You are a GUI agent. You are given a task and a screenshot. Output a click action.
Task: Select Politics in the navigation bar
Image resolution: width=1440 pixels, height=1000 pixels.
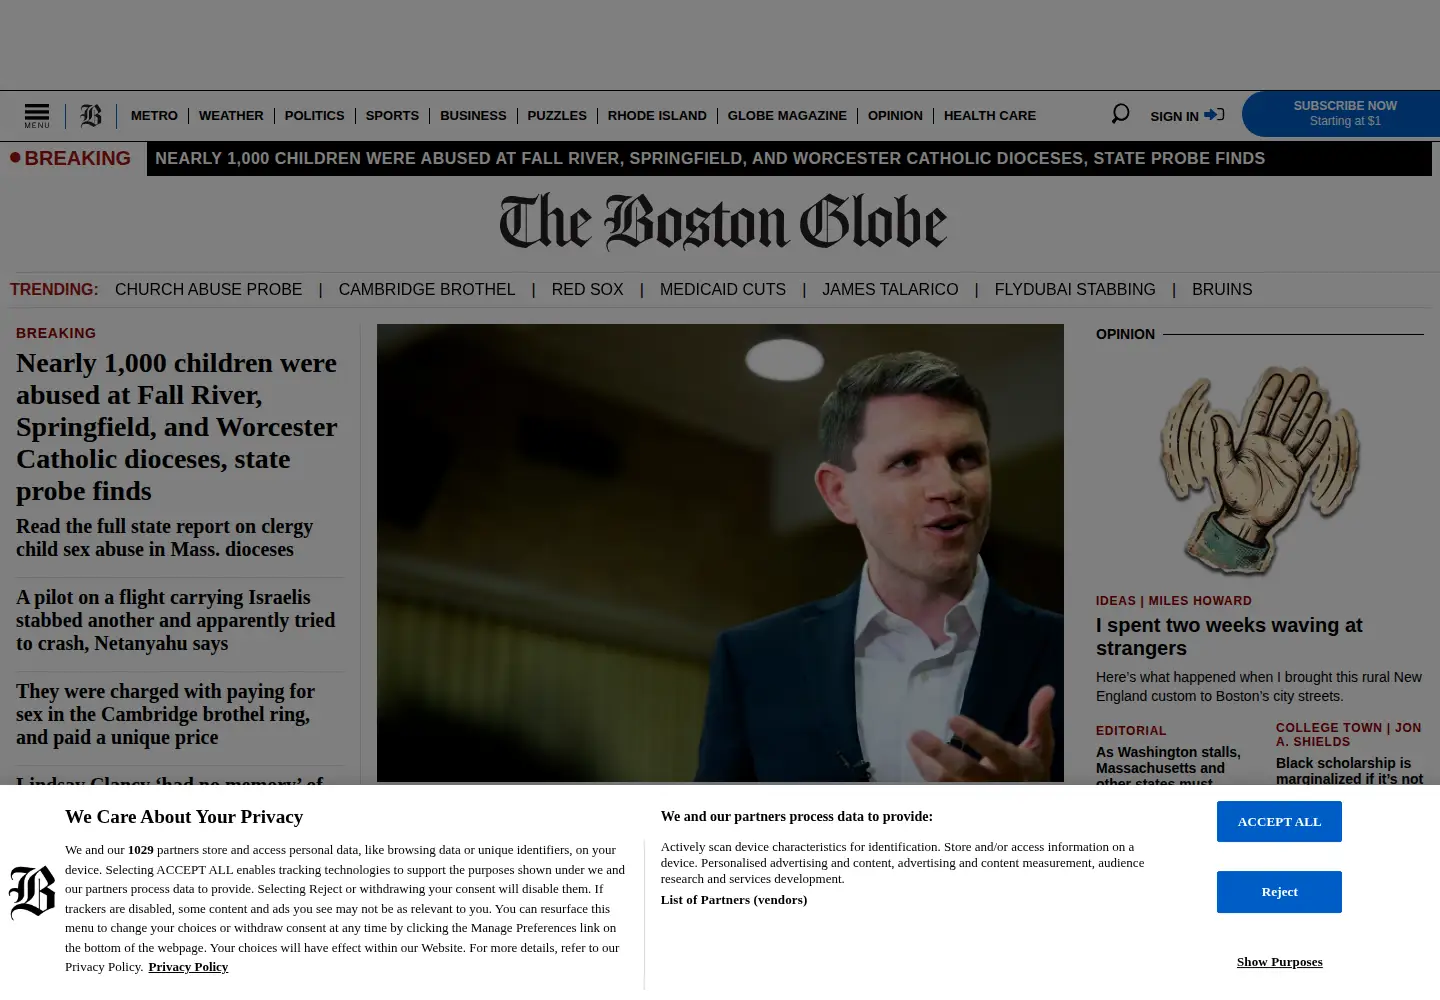[314, 116]
